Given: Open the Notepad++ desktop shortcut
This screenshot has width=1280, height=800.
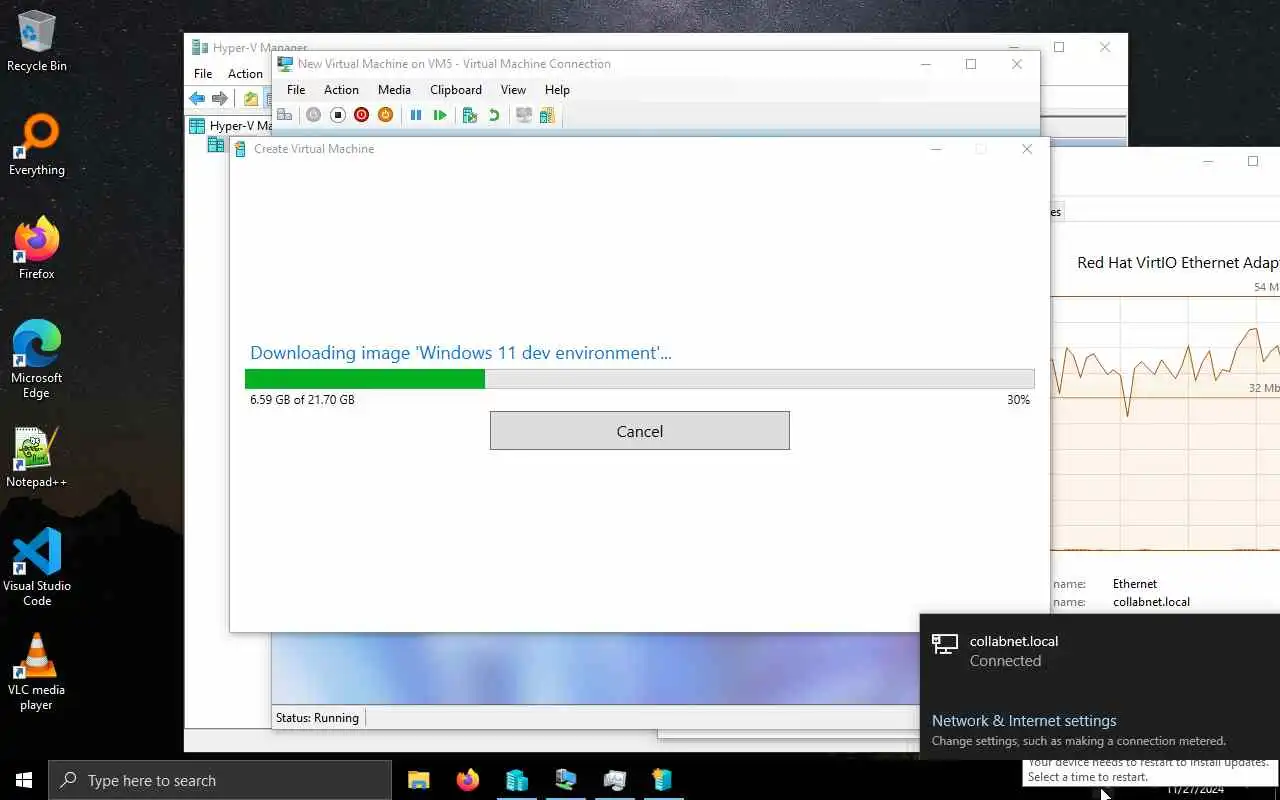Looking at the screenshot, I should coord(37,457).
